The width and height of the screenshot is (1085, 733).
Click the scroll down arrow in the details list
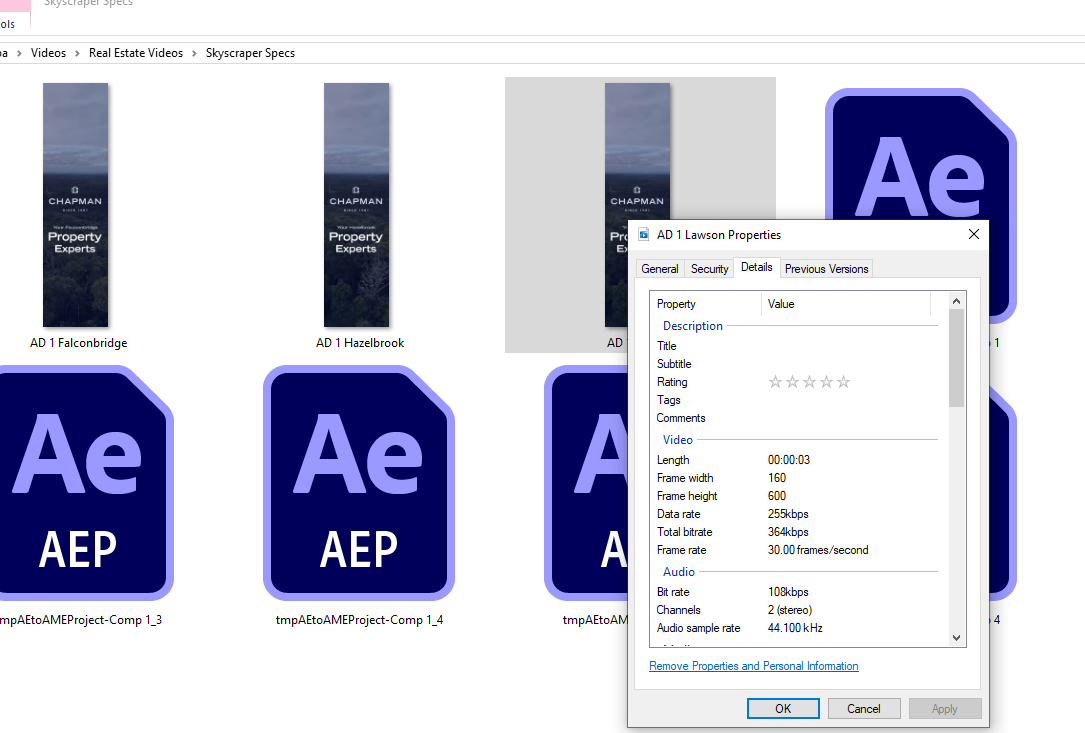(x=957, y=638)
